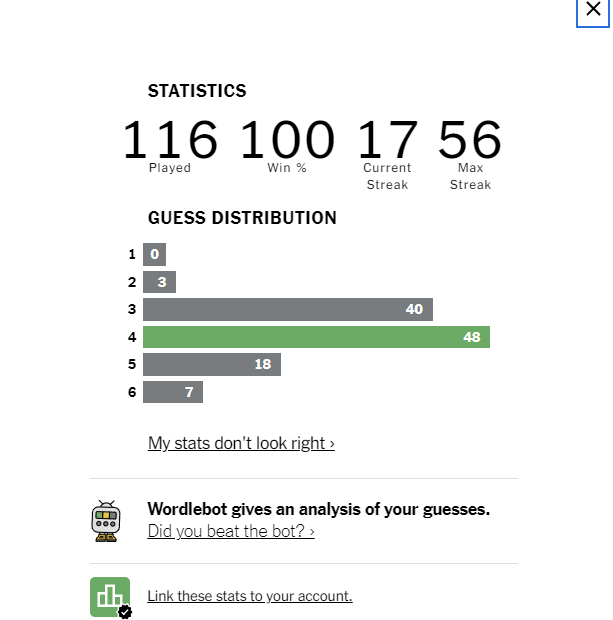Screen dimensions: 613x620
Task: Click the 17 Current Streak number
Action: (x=387, y=139)
